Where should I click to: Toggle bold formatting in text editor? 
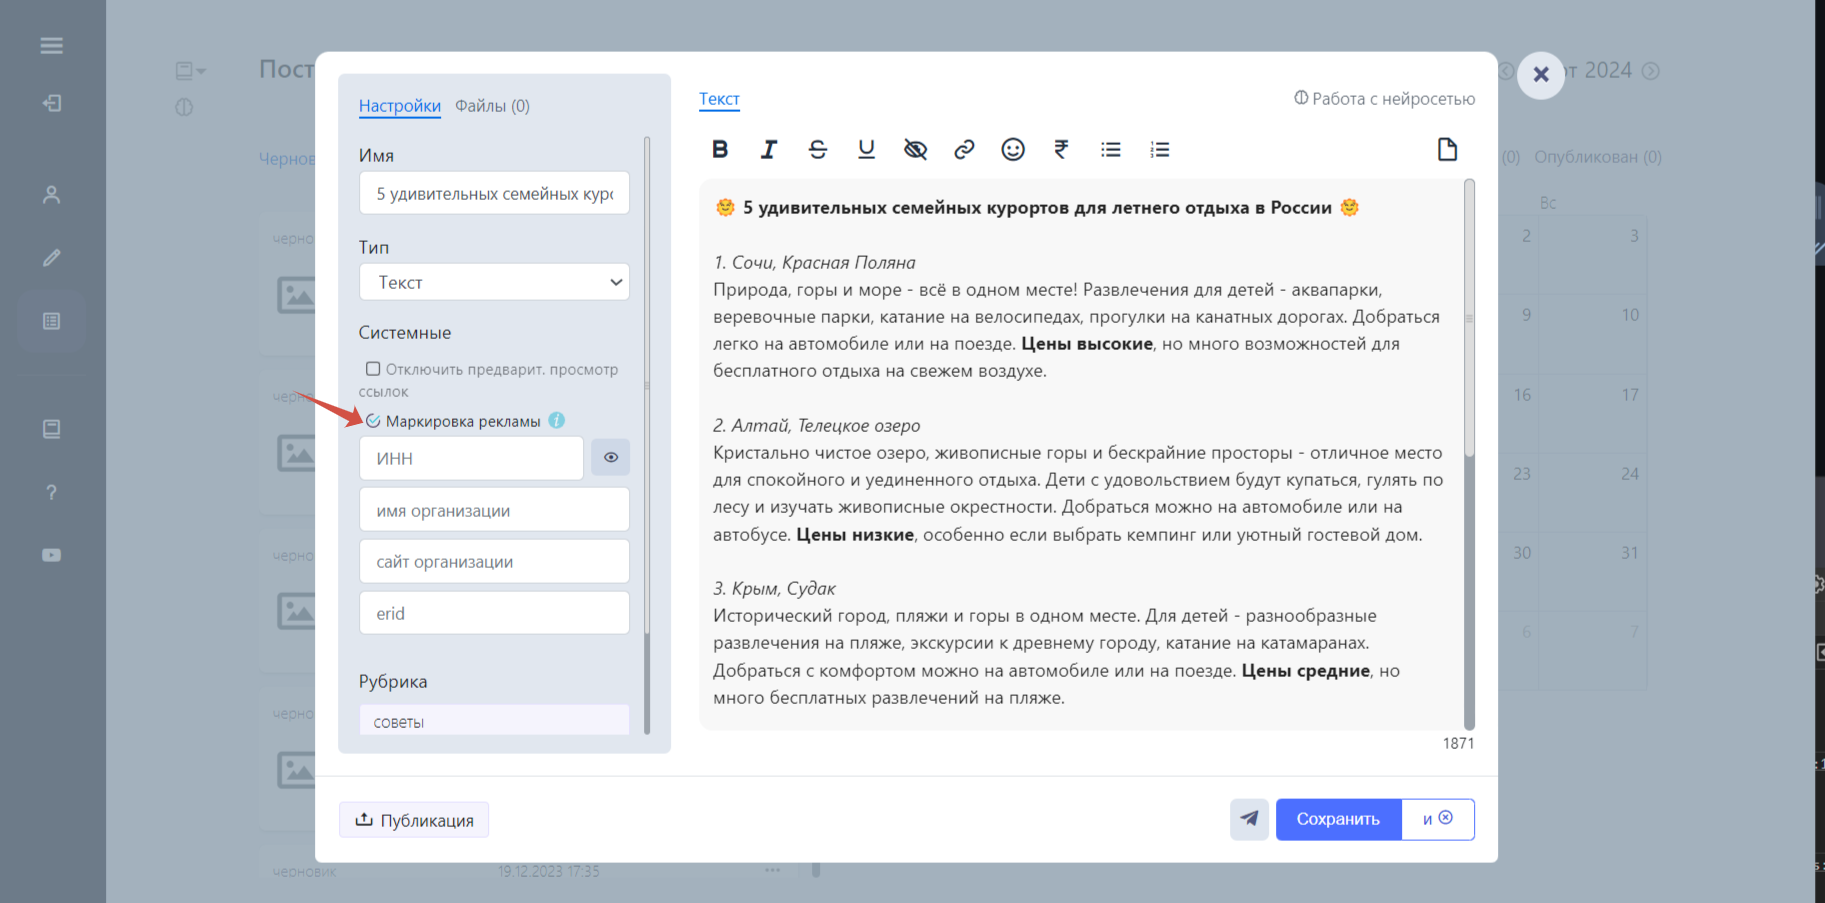tap(720, 149)
